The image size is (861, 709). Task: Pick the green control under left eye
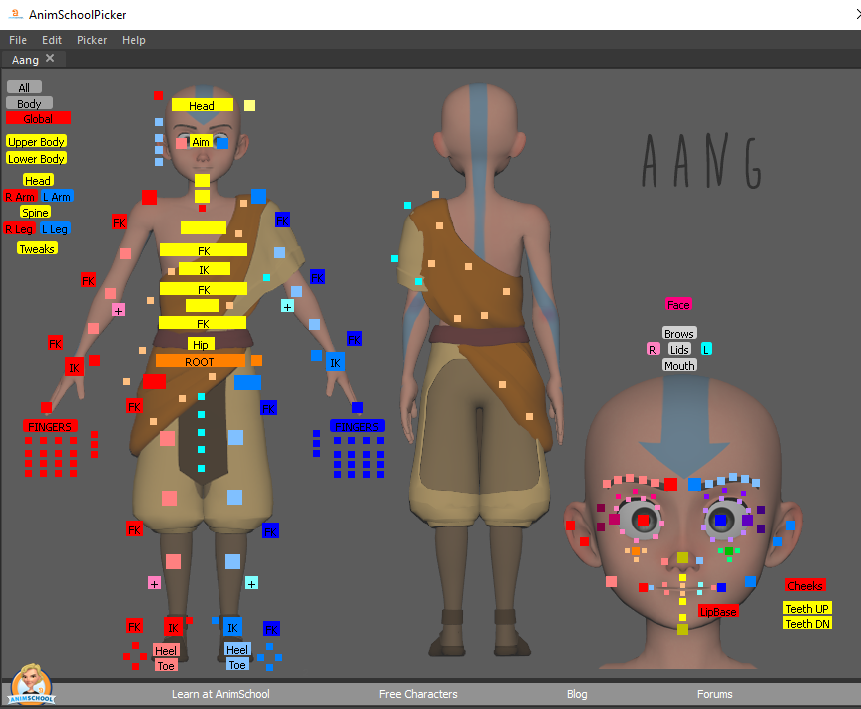[729, 550]
